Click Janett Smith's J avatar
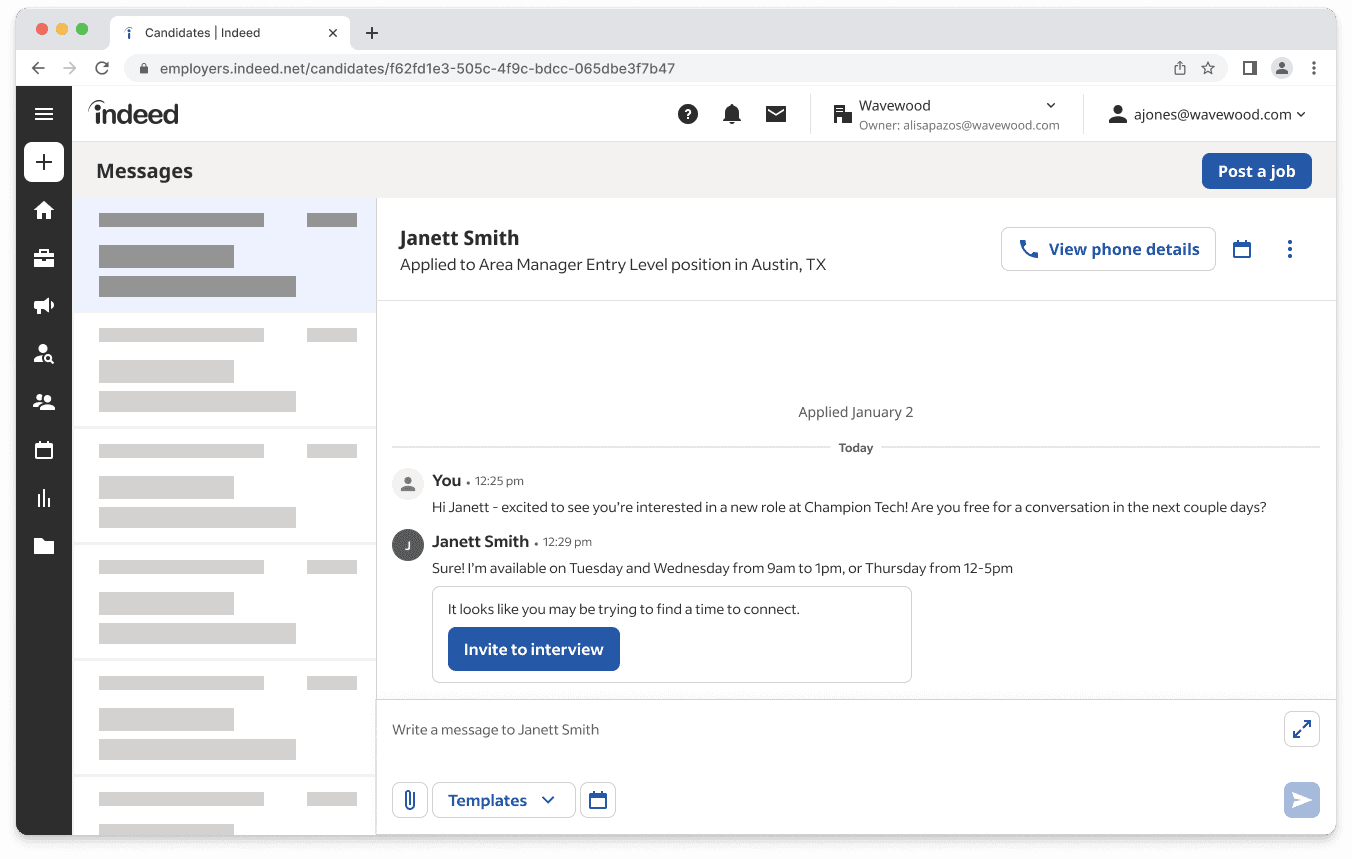 click(408, 545)
